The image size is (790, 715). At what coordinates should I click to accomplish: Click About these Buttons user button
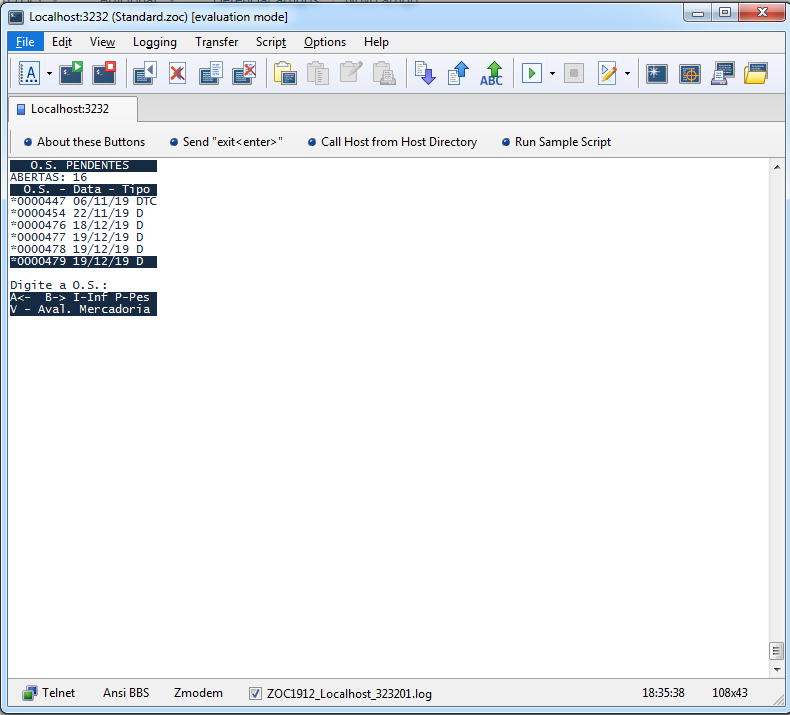coord(85,142)
